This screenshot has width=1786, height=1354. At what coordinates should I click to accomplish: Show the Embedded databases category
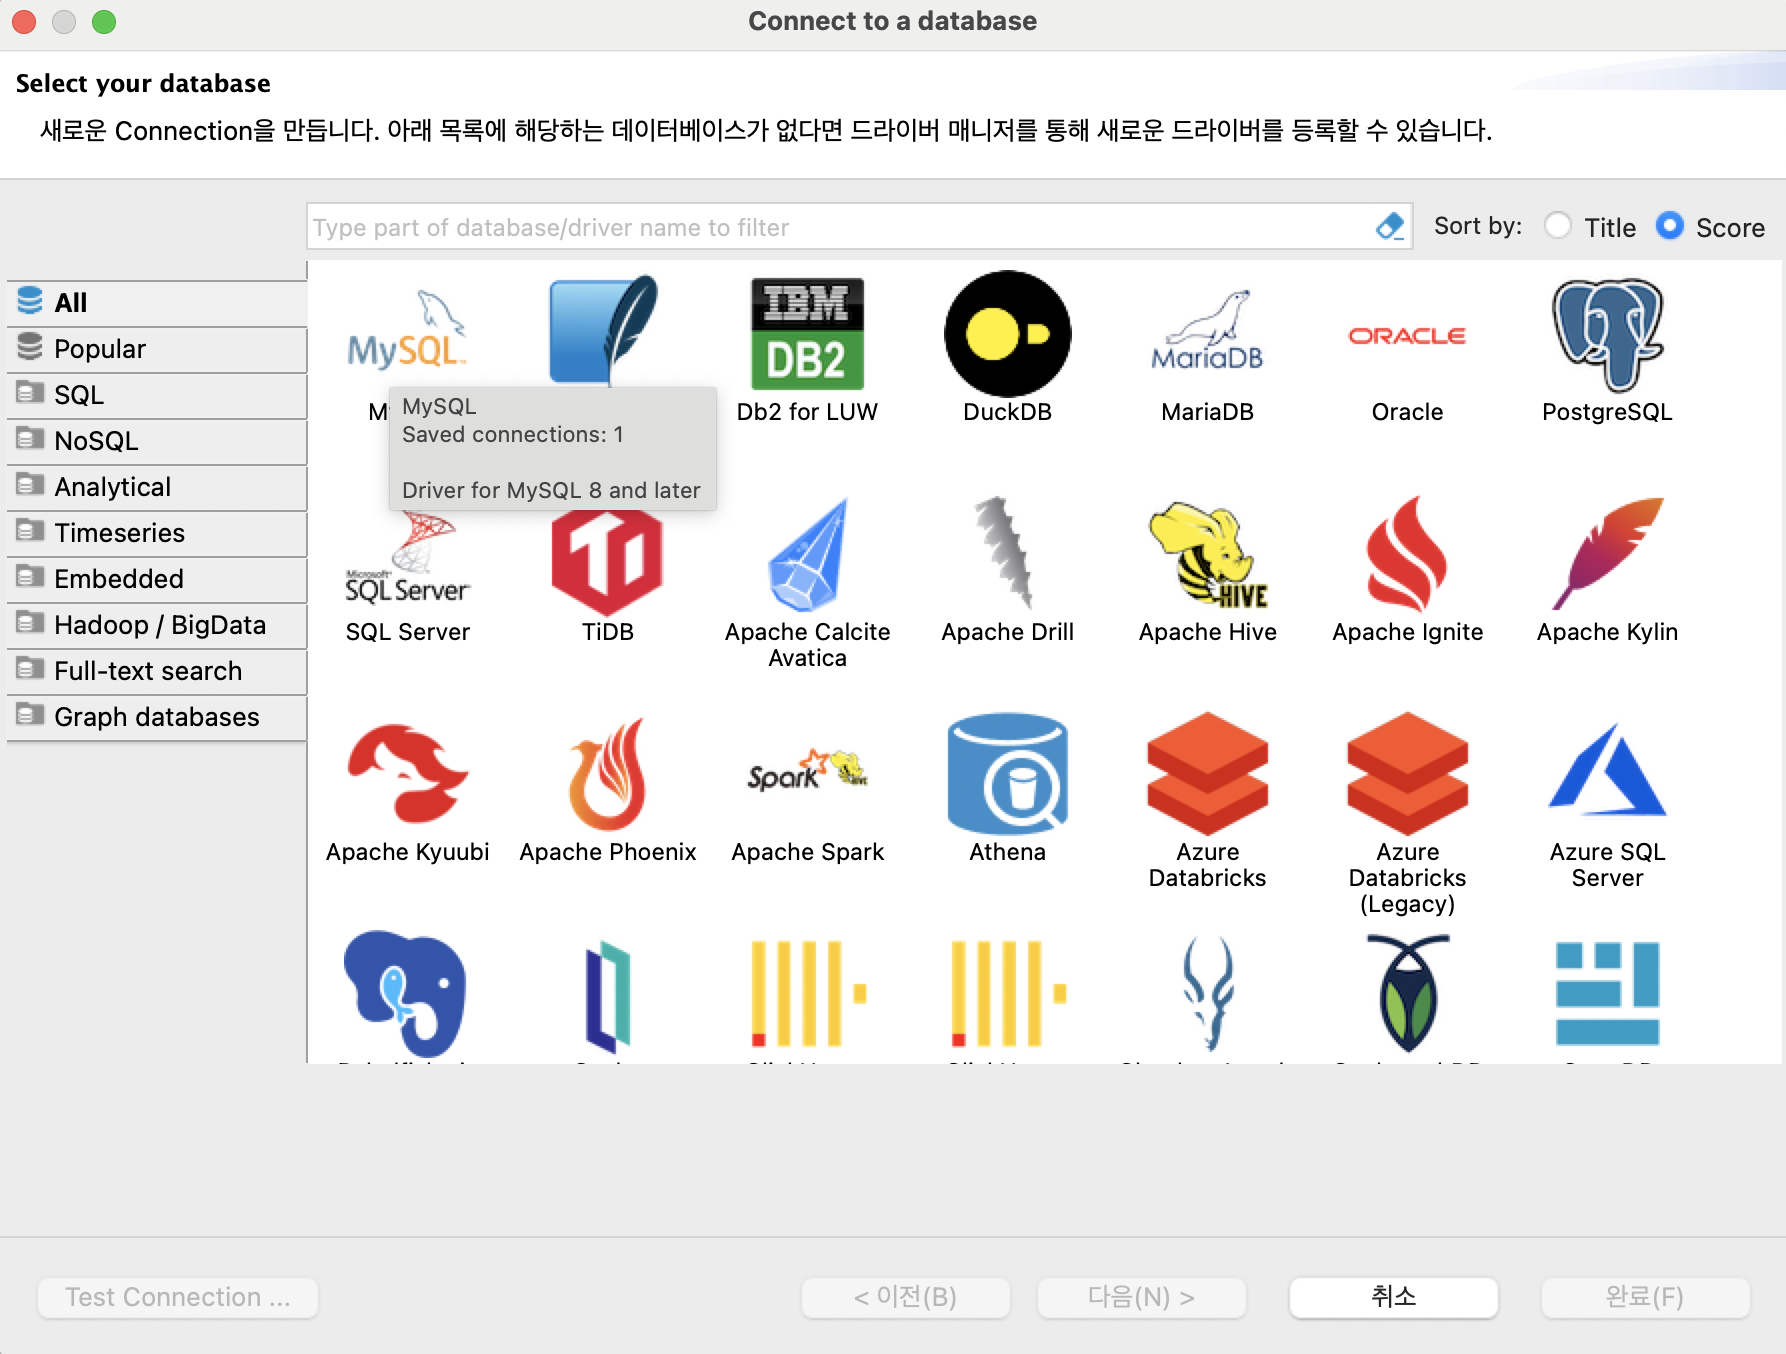tap(157, 579)
